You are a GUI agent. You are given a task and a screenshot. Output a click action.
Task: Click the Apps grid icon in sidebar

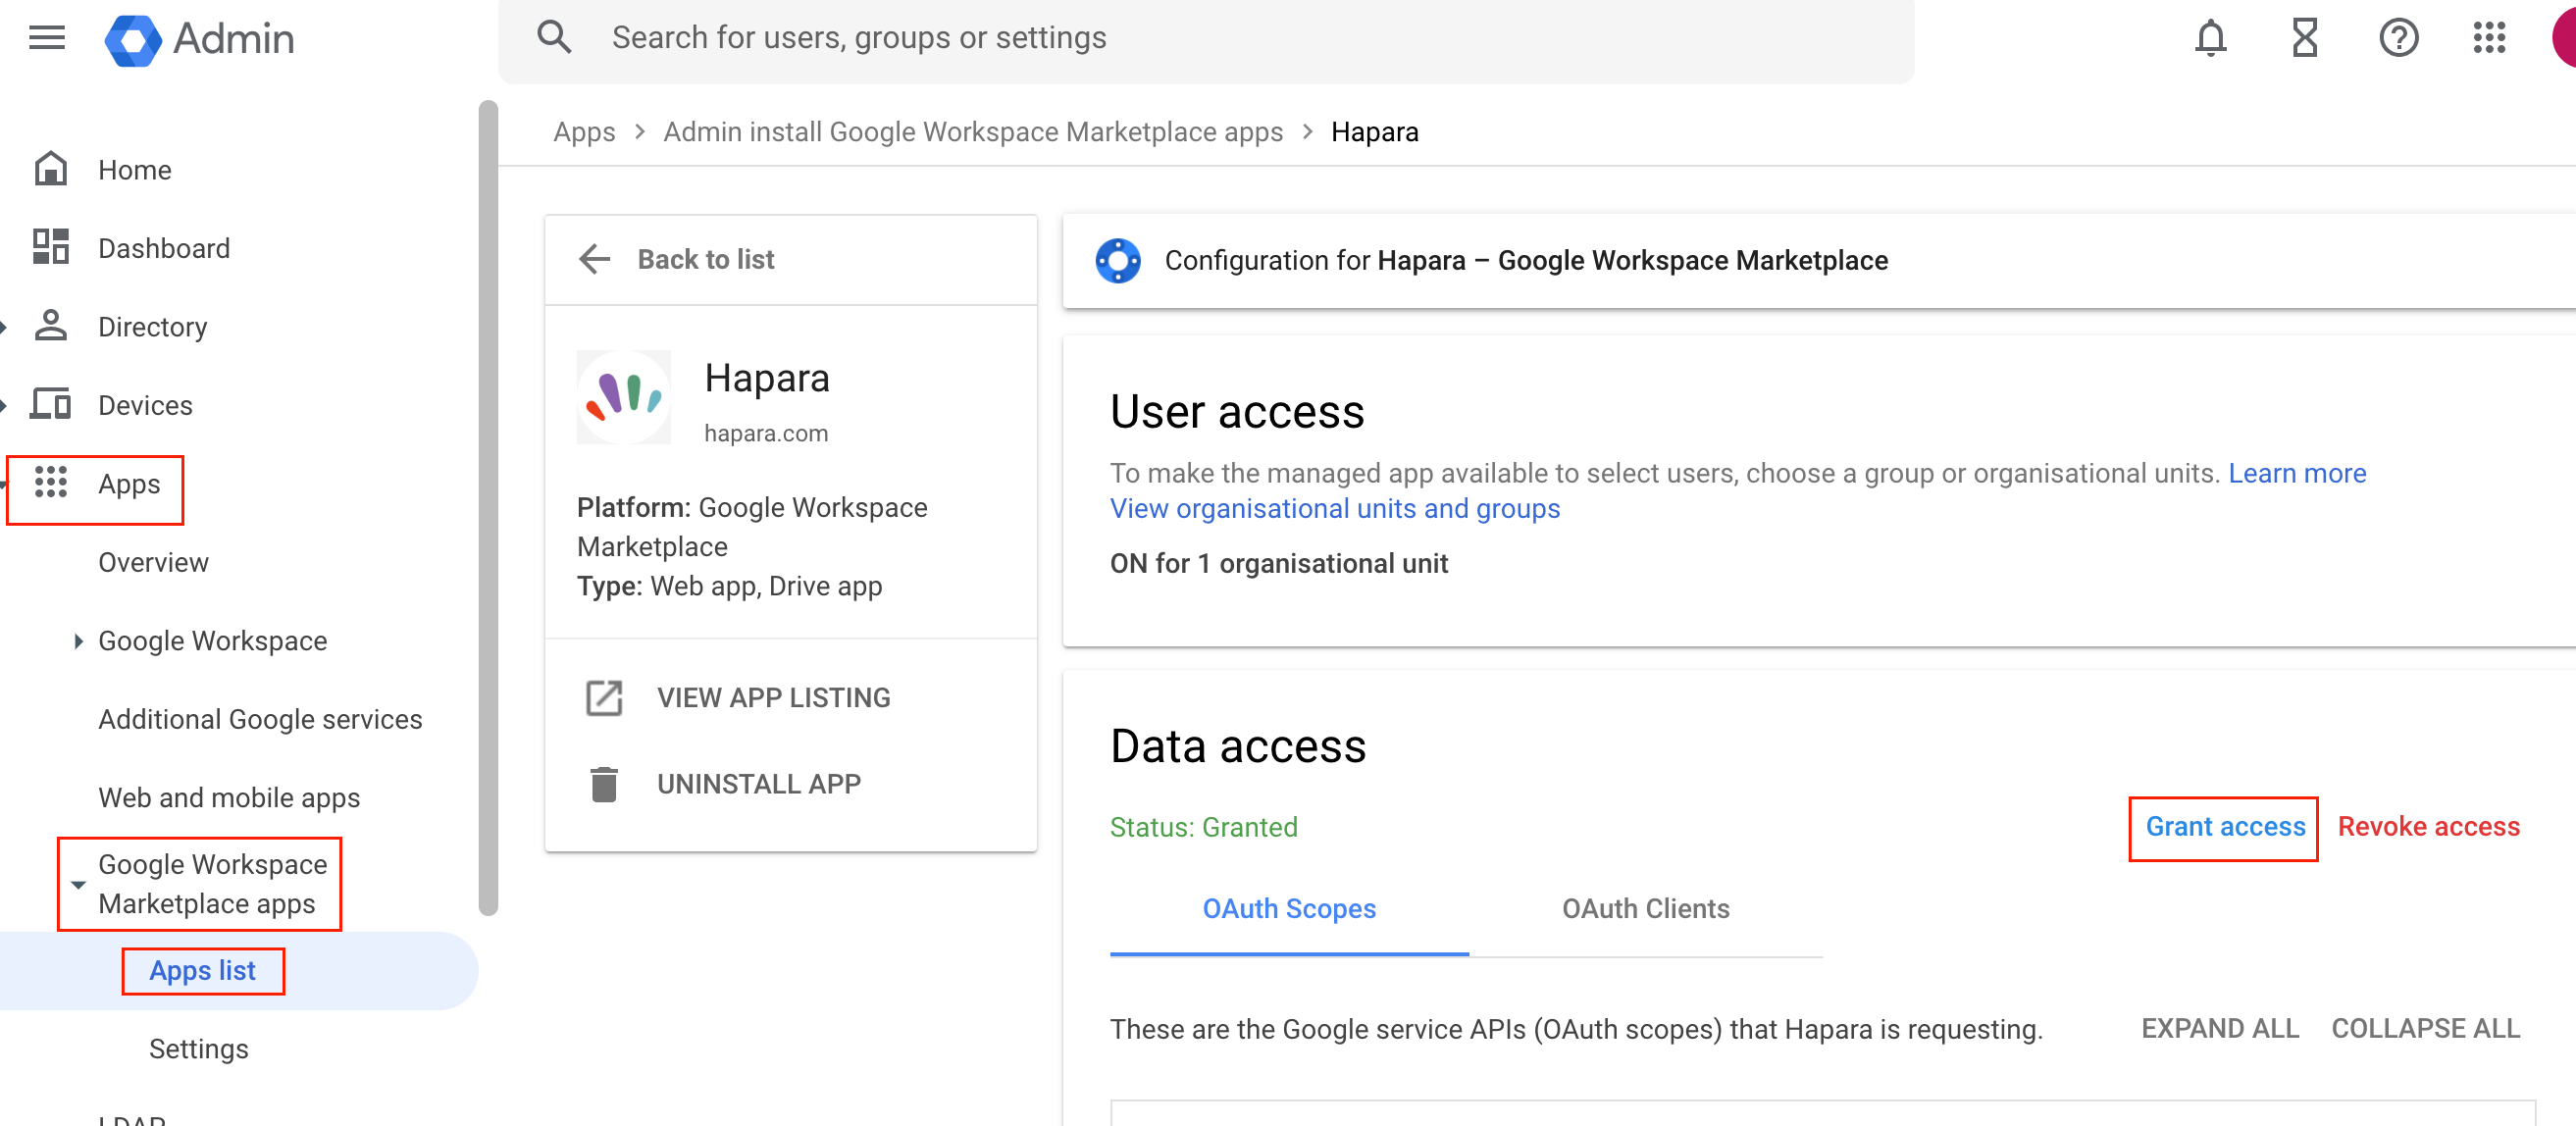[x=51, y=483]
